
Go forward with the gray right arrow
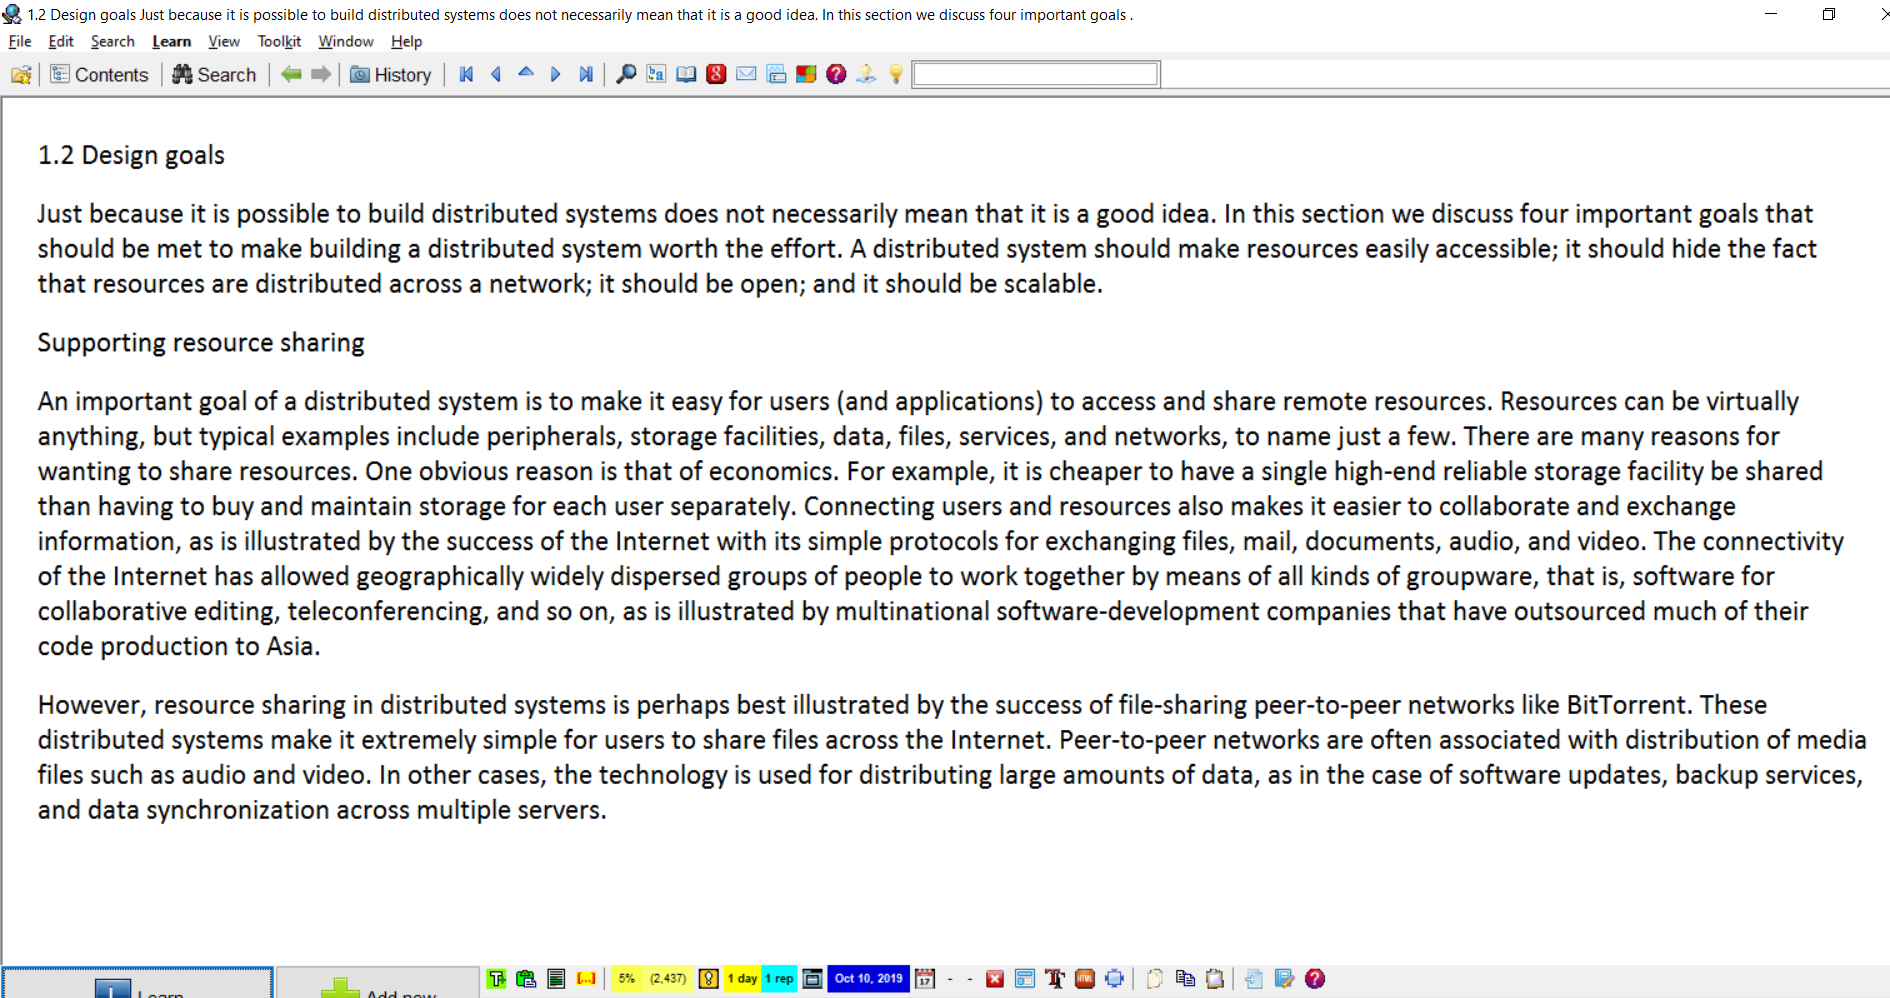tap(321, 74)
